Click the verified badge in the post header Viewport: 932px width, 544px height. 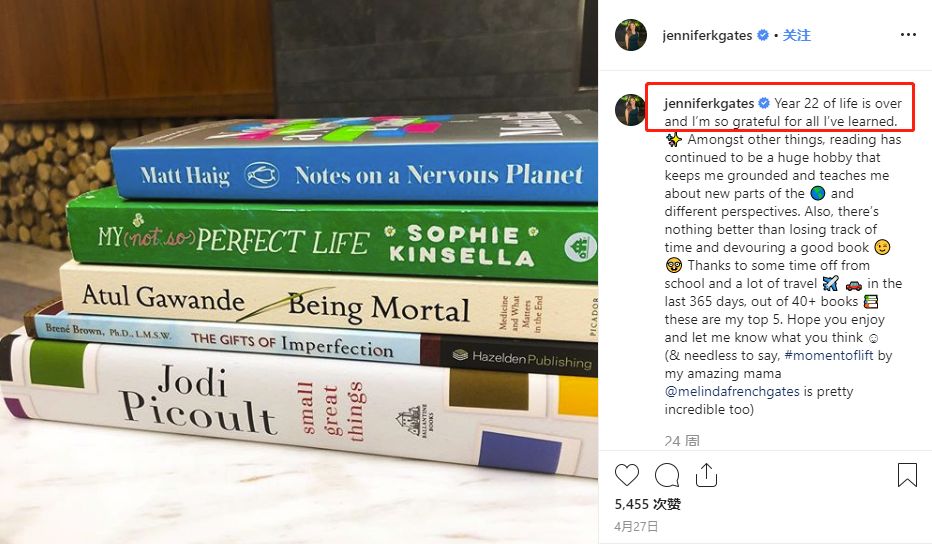point(763,35)
